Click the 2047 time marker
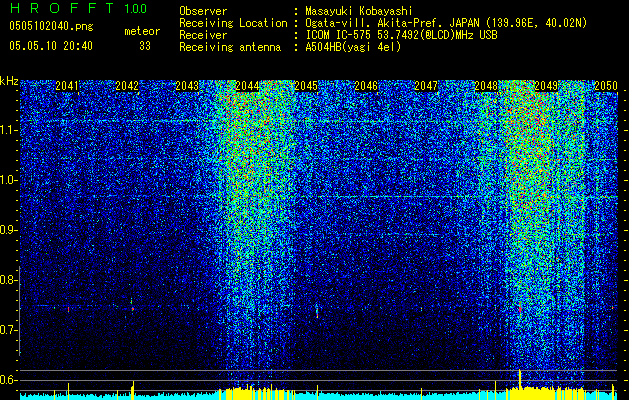629x400 pixels. pos(426,86)
